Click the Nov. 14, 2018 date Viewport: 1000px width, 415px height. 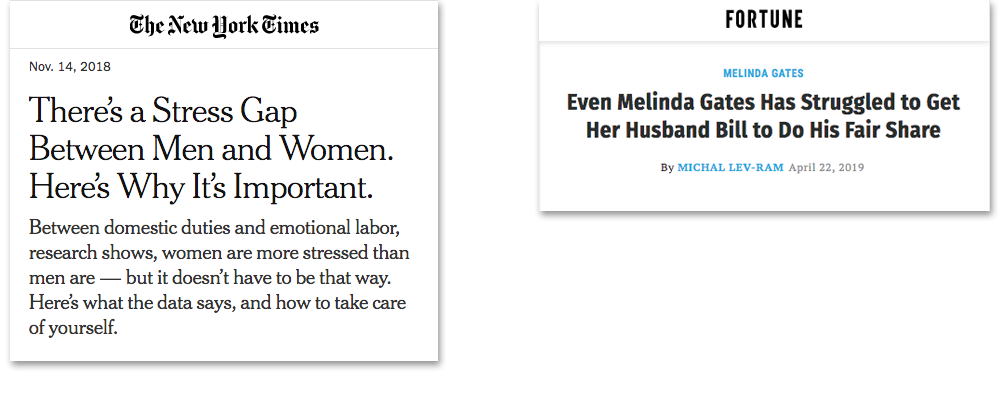pos(70,66)
